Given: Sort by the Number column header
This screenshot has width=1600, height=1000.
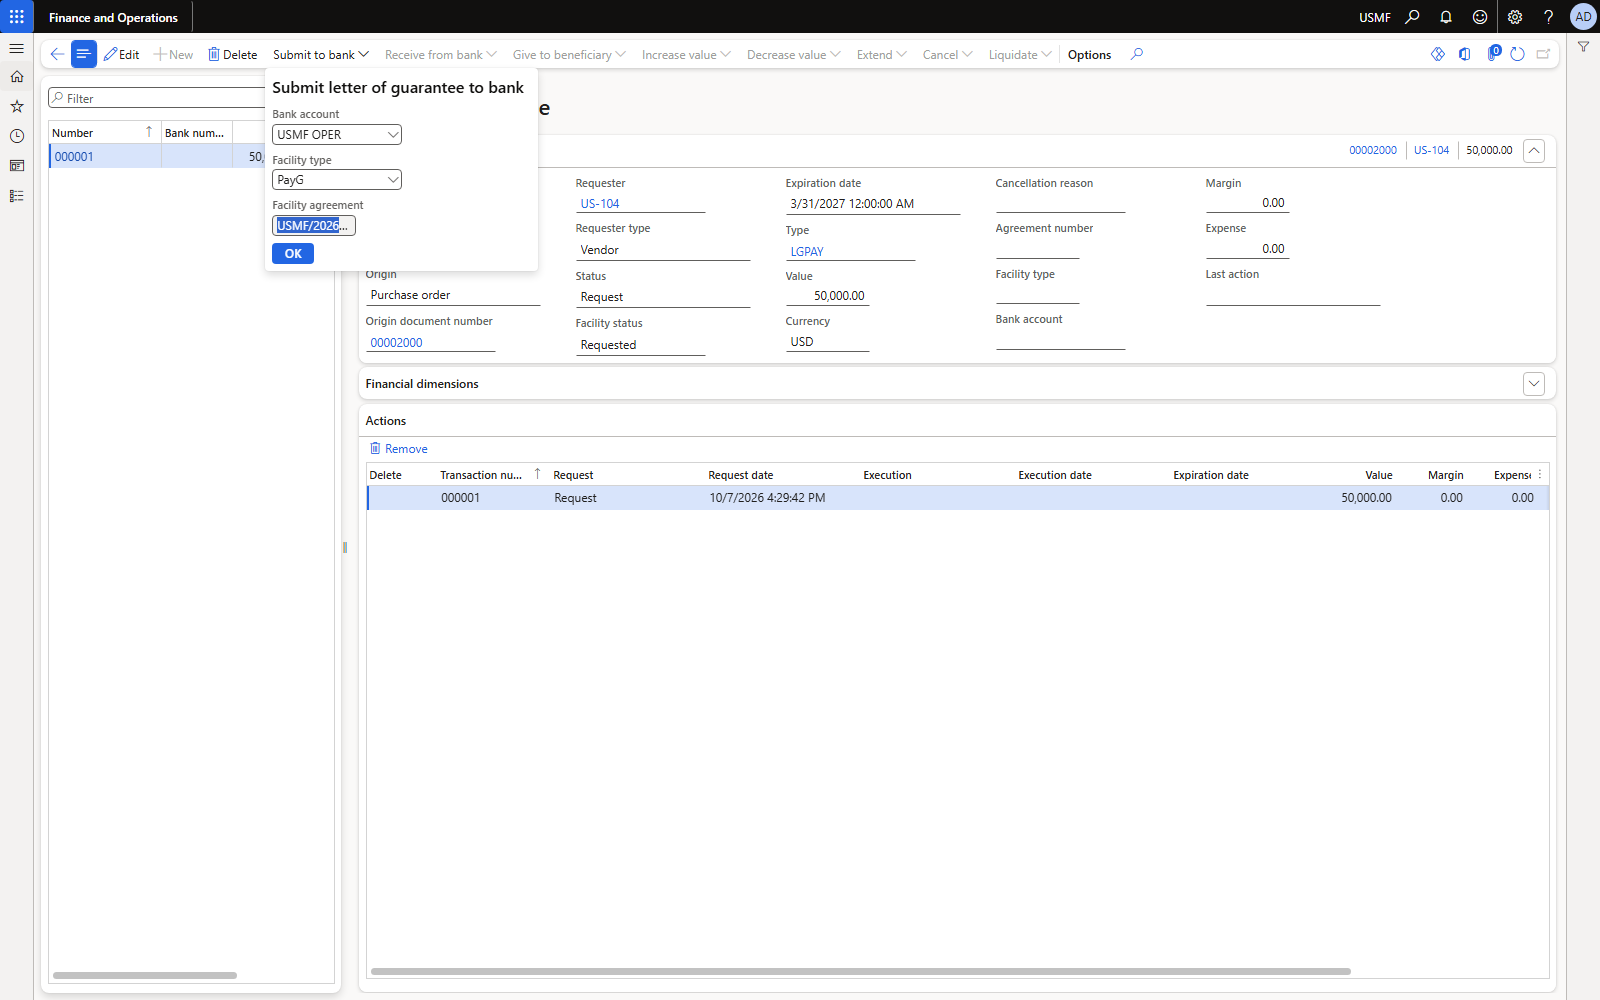Looking at the screenshot, I should pos(73,133).
